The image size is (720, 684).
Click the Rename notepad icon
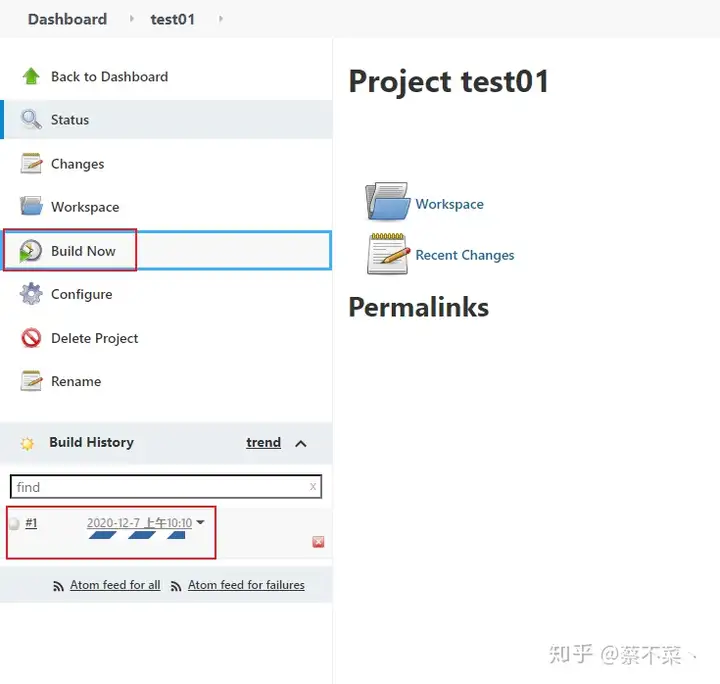(x=31, y=381)
